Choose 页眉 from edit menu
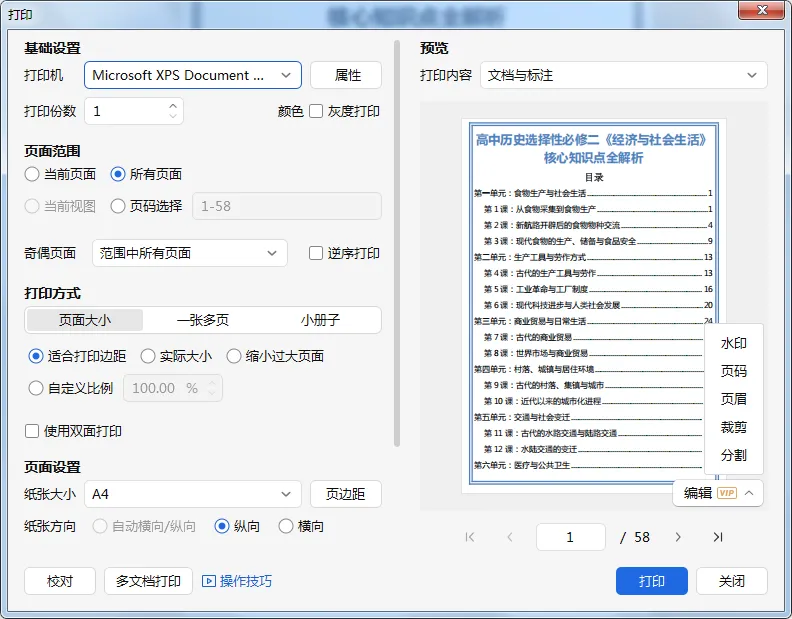The width and height of the screenshot is (792, 619). (x=733, y=399)
